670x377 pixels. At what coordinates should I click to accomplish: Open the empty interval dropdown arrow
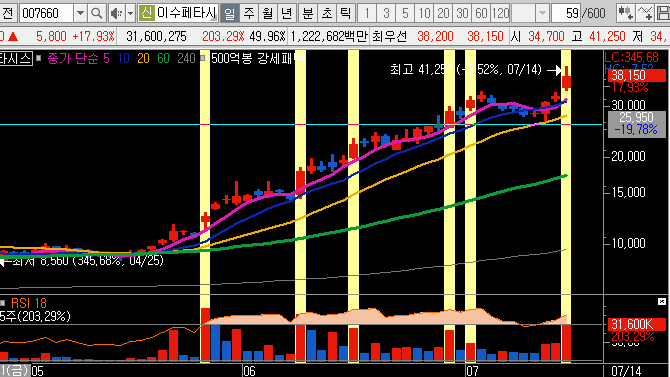click(x=542, y=13)
